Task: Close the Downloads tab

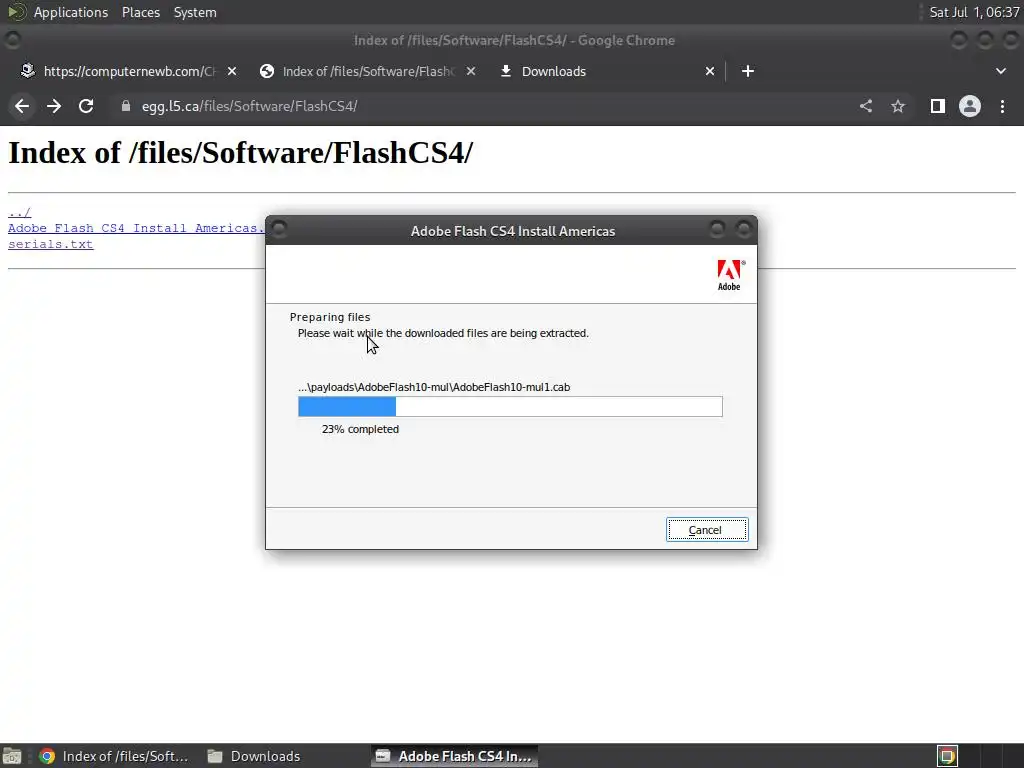Action: [710, 71]
